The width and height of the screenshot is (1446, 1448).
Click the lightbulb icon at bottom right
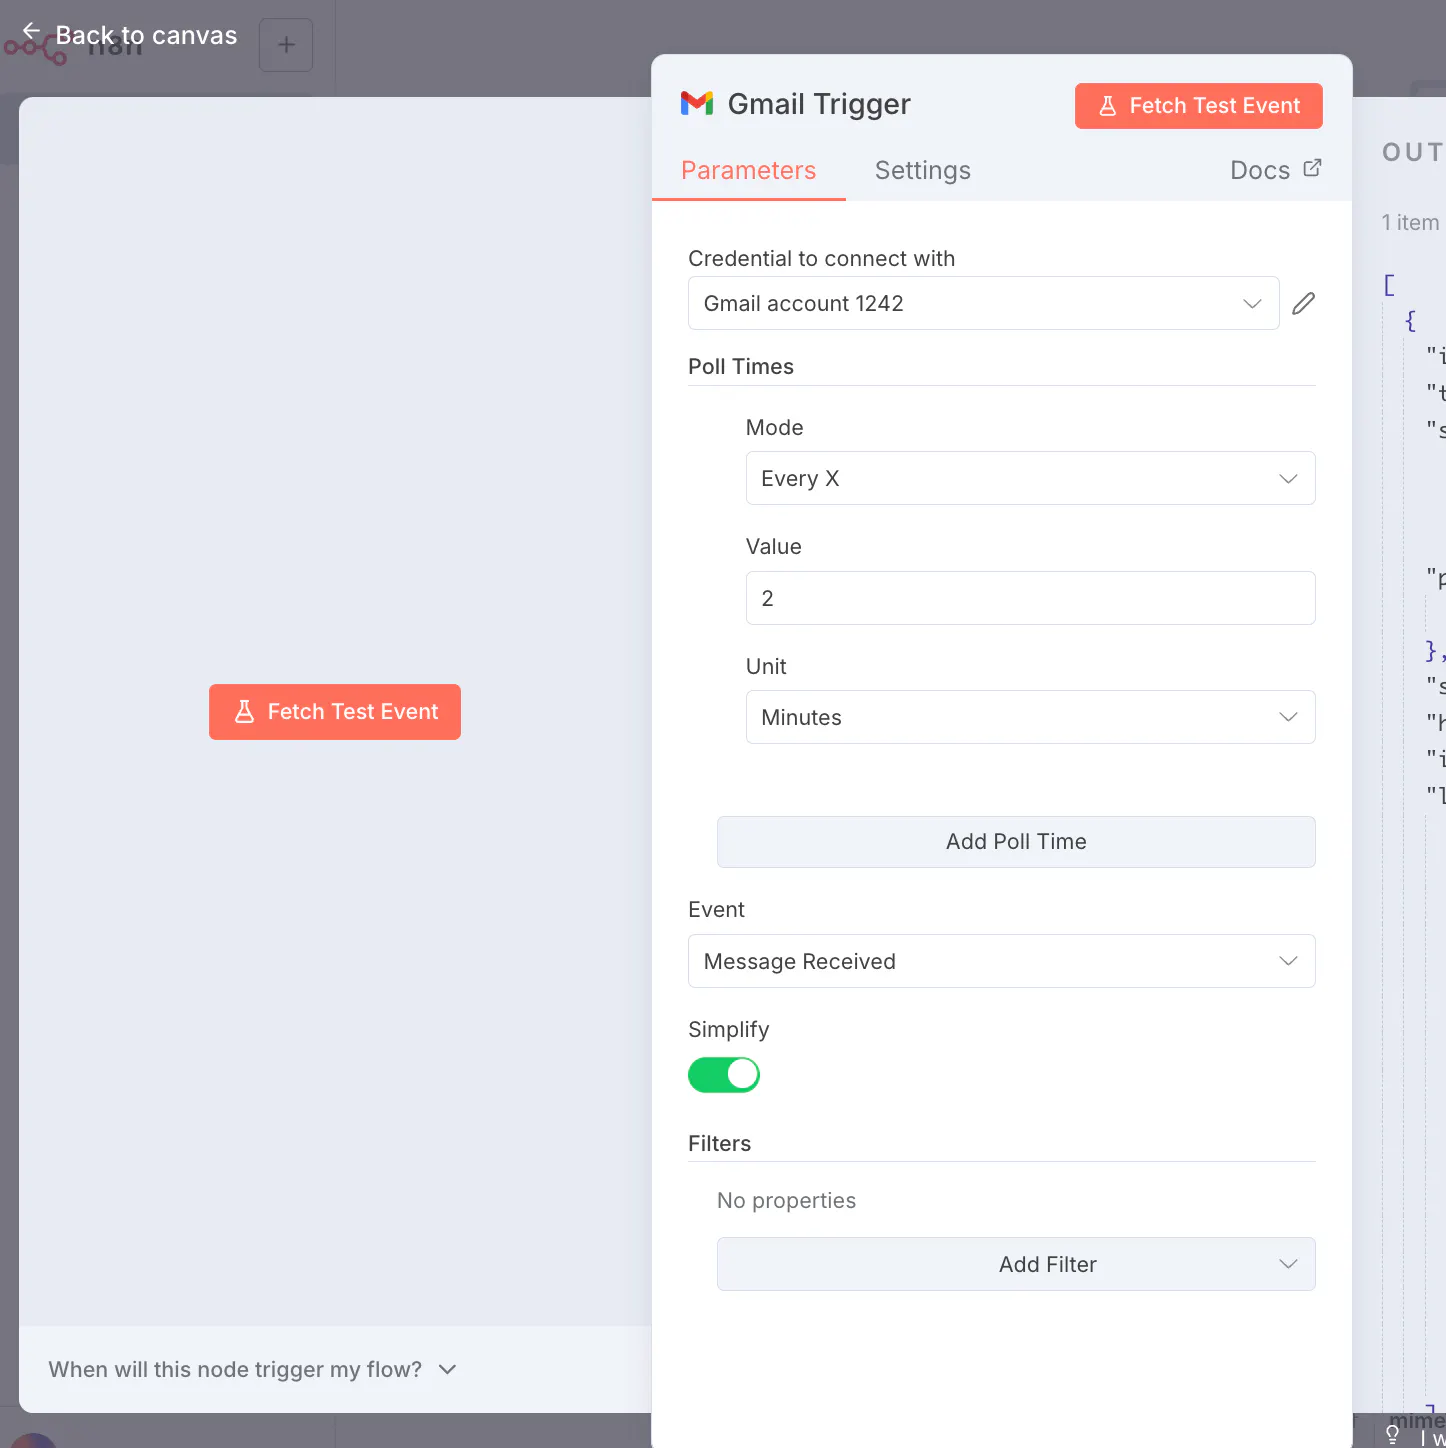[x=1392, y=1434]
